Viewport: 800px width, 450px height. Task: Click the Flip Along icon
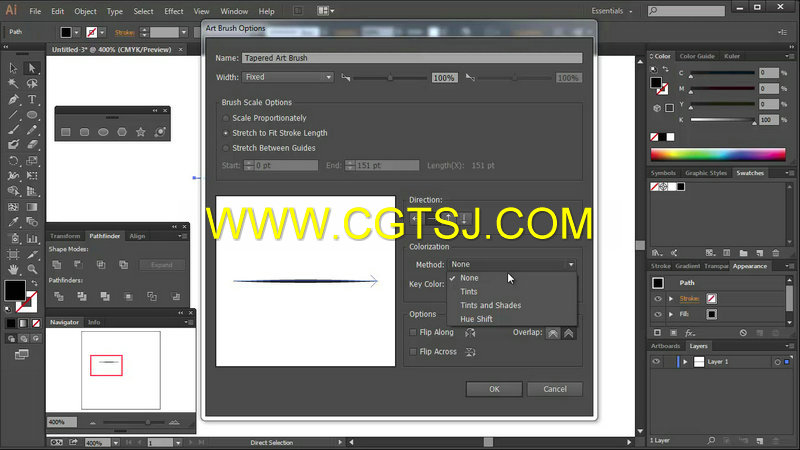(x=470, y=333)
